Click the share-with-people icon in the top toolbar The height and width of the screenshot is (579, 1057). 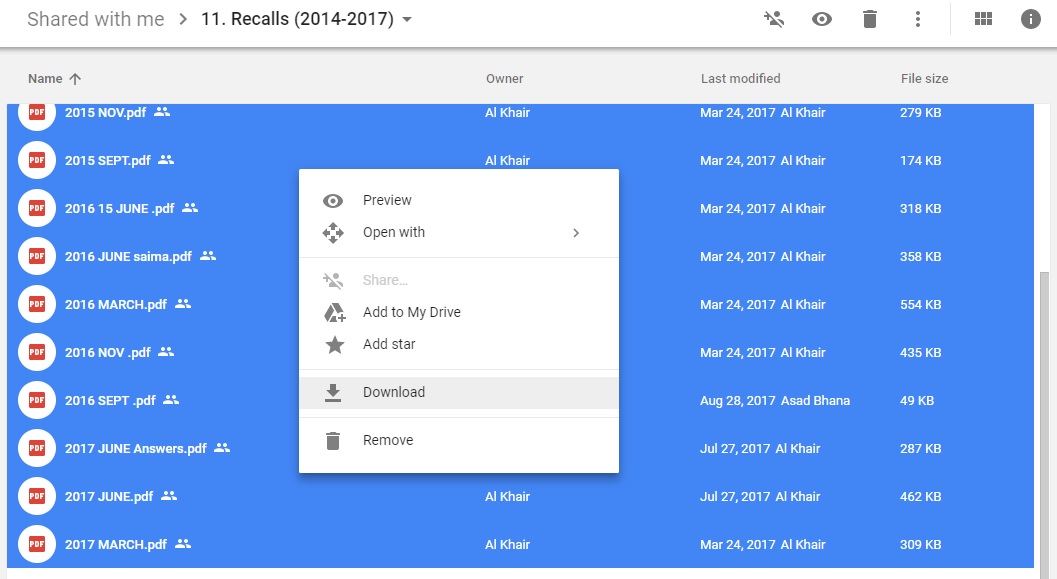(774, 19)
